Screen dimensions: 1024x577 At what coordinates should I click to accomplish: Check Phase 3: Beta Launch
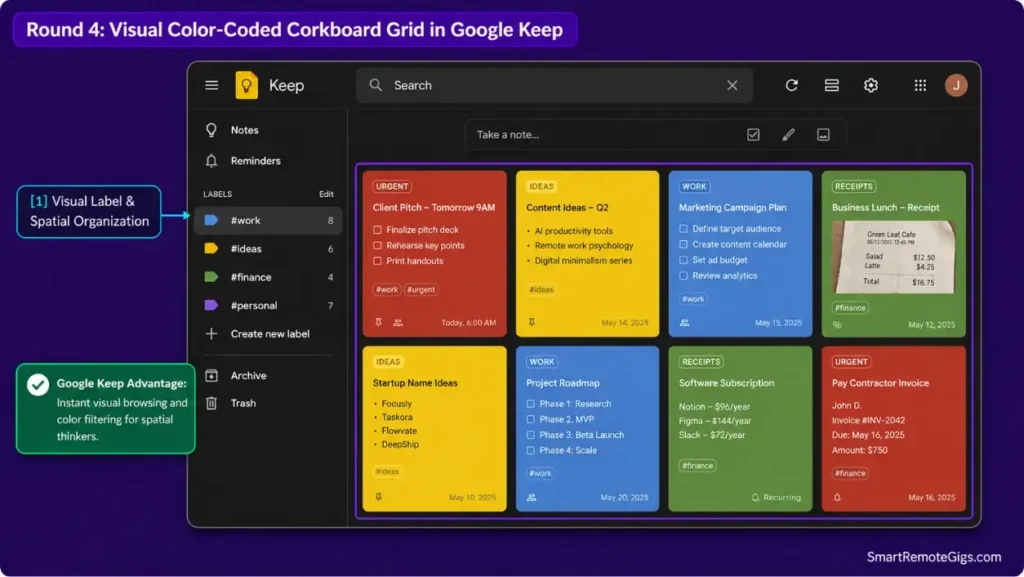point(530,435)
